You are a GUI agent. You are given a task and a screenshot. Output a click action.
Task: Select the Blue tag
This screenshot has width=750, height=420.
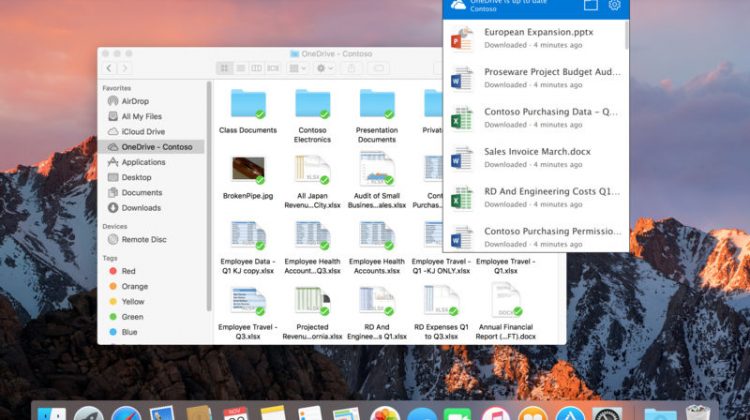[x=153, y=332]
